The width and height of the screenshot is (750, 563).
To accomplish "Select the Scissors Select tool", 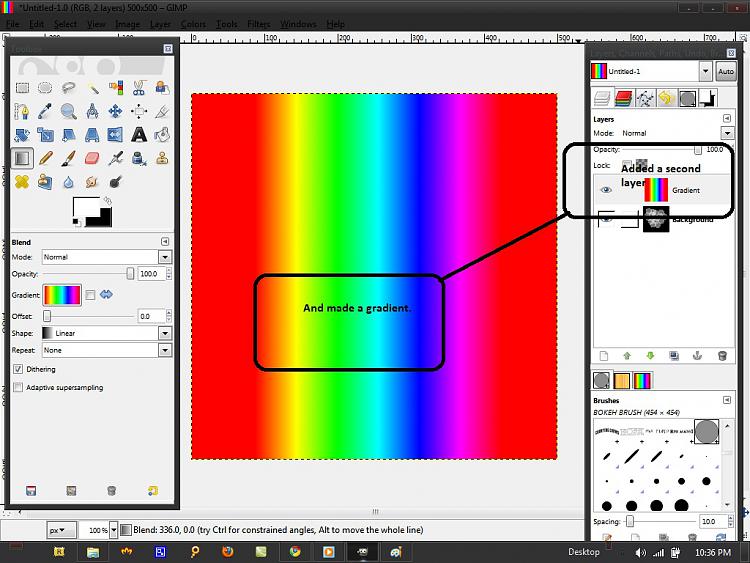I will point(139,88).
